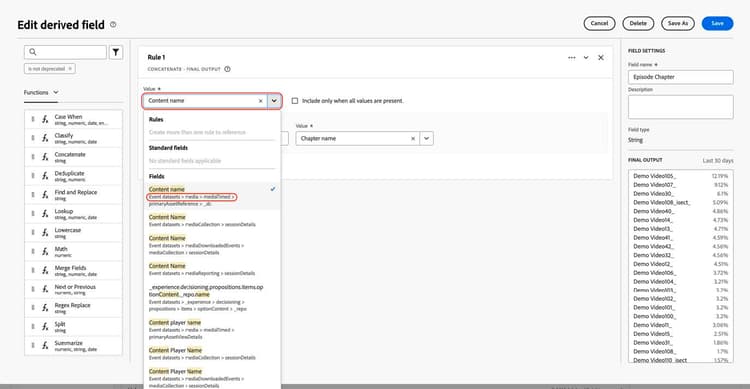Click the Delete button
The width and height of the screenshot is (750, 389).
coord(638,23)
